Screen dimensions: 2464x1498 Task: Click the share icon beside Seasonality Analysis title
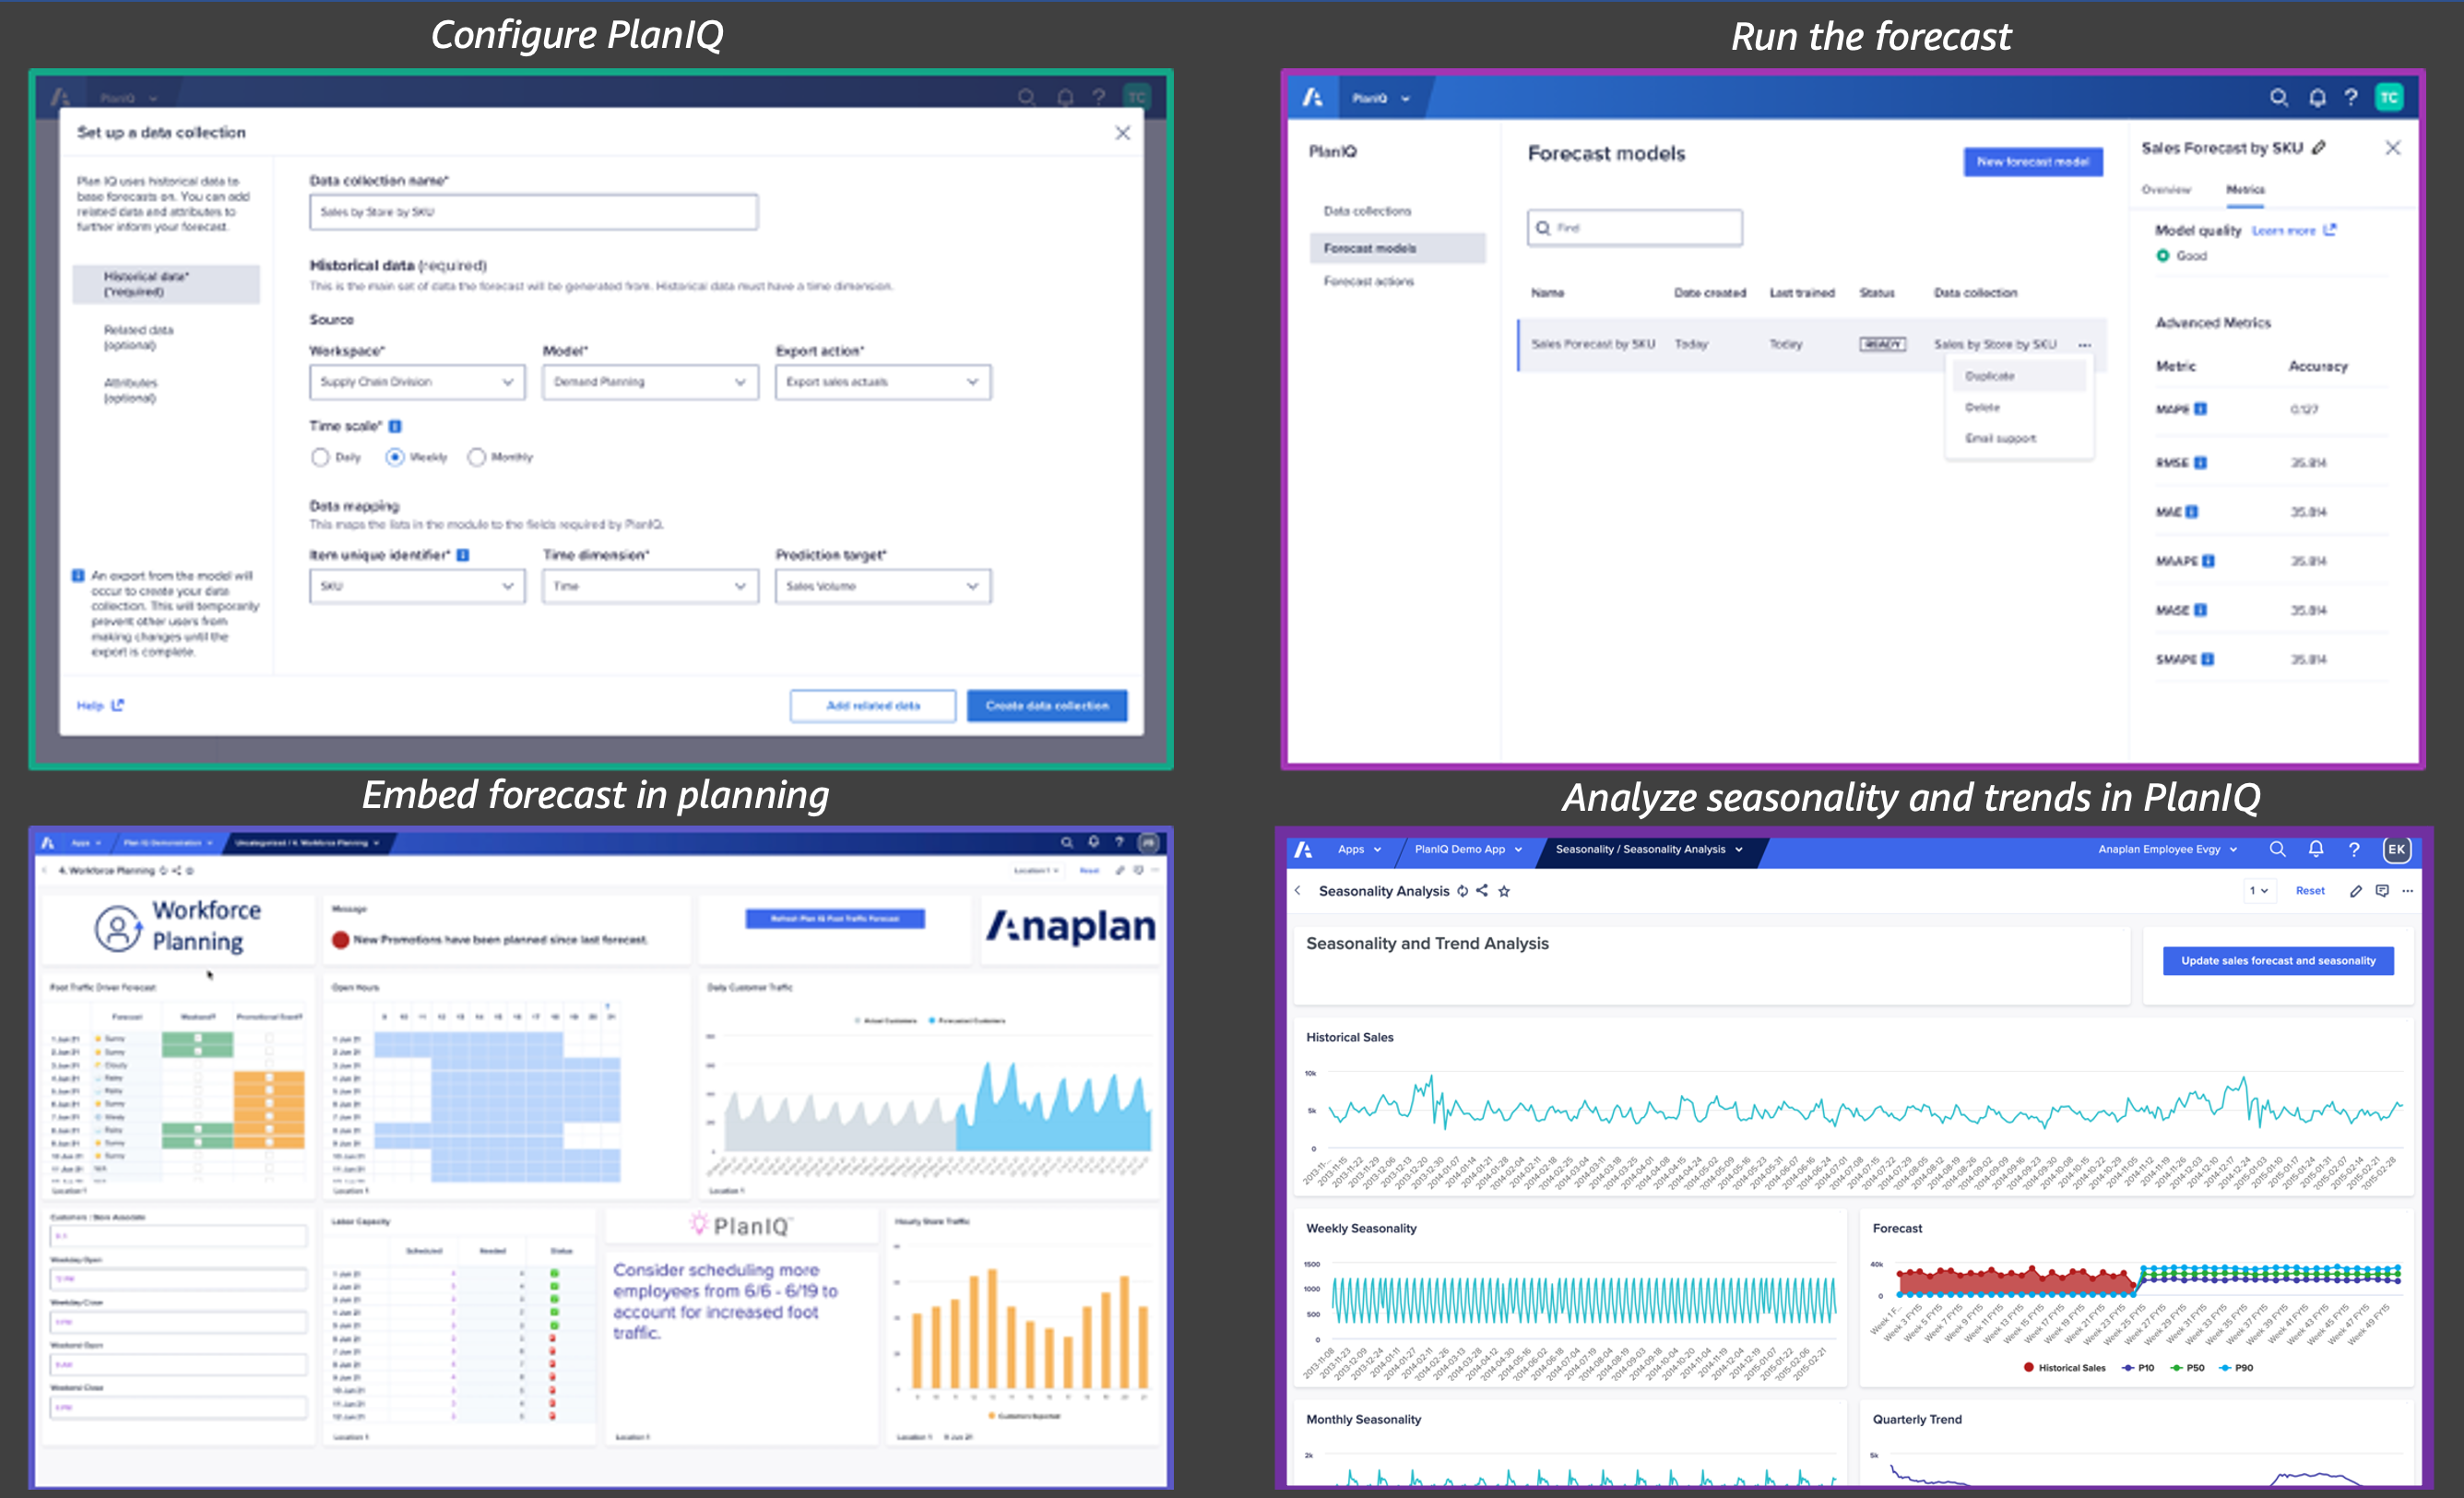click(x=1484, y=891)
